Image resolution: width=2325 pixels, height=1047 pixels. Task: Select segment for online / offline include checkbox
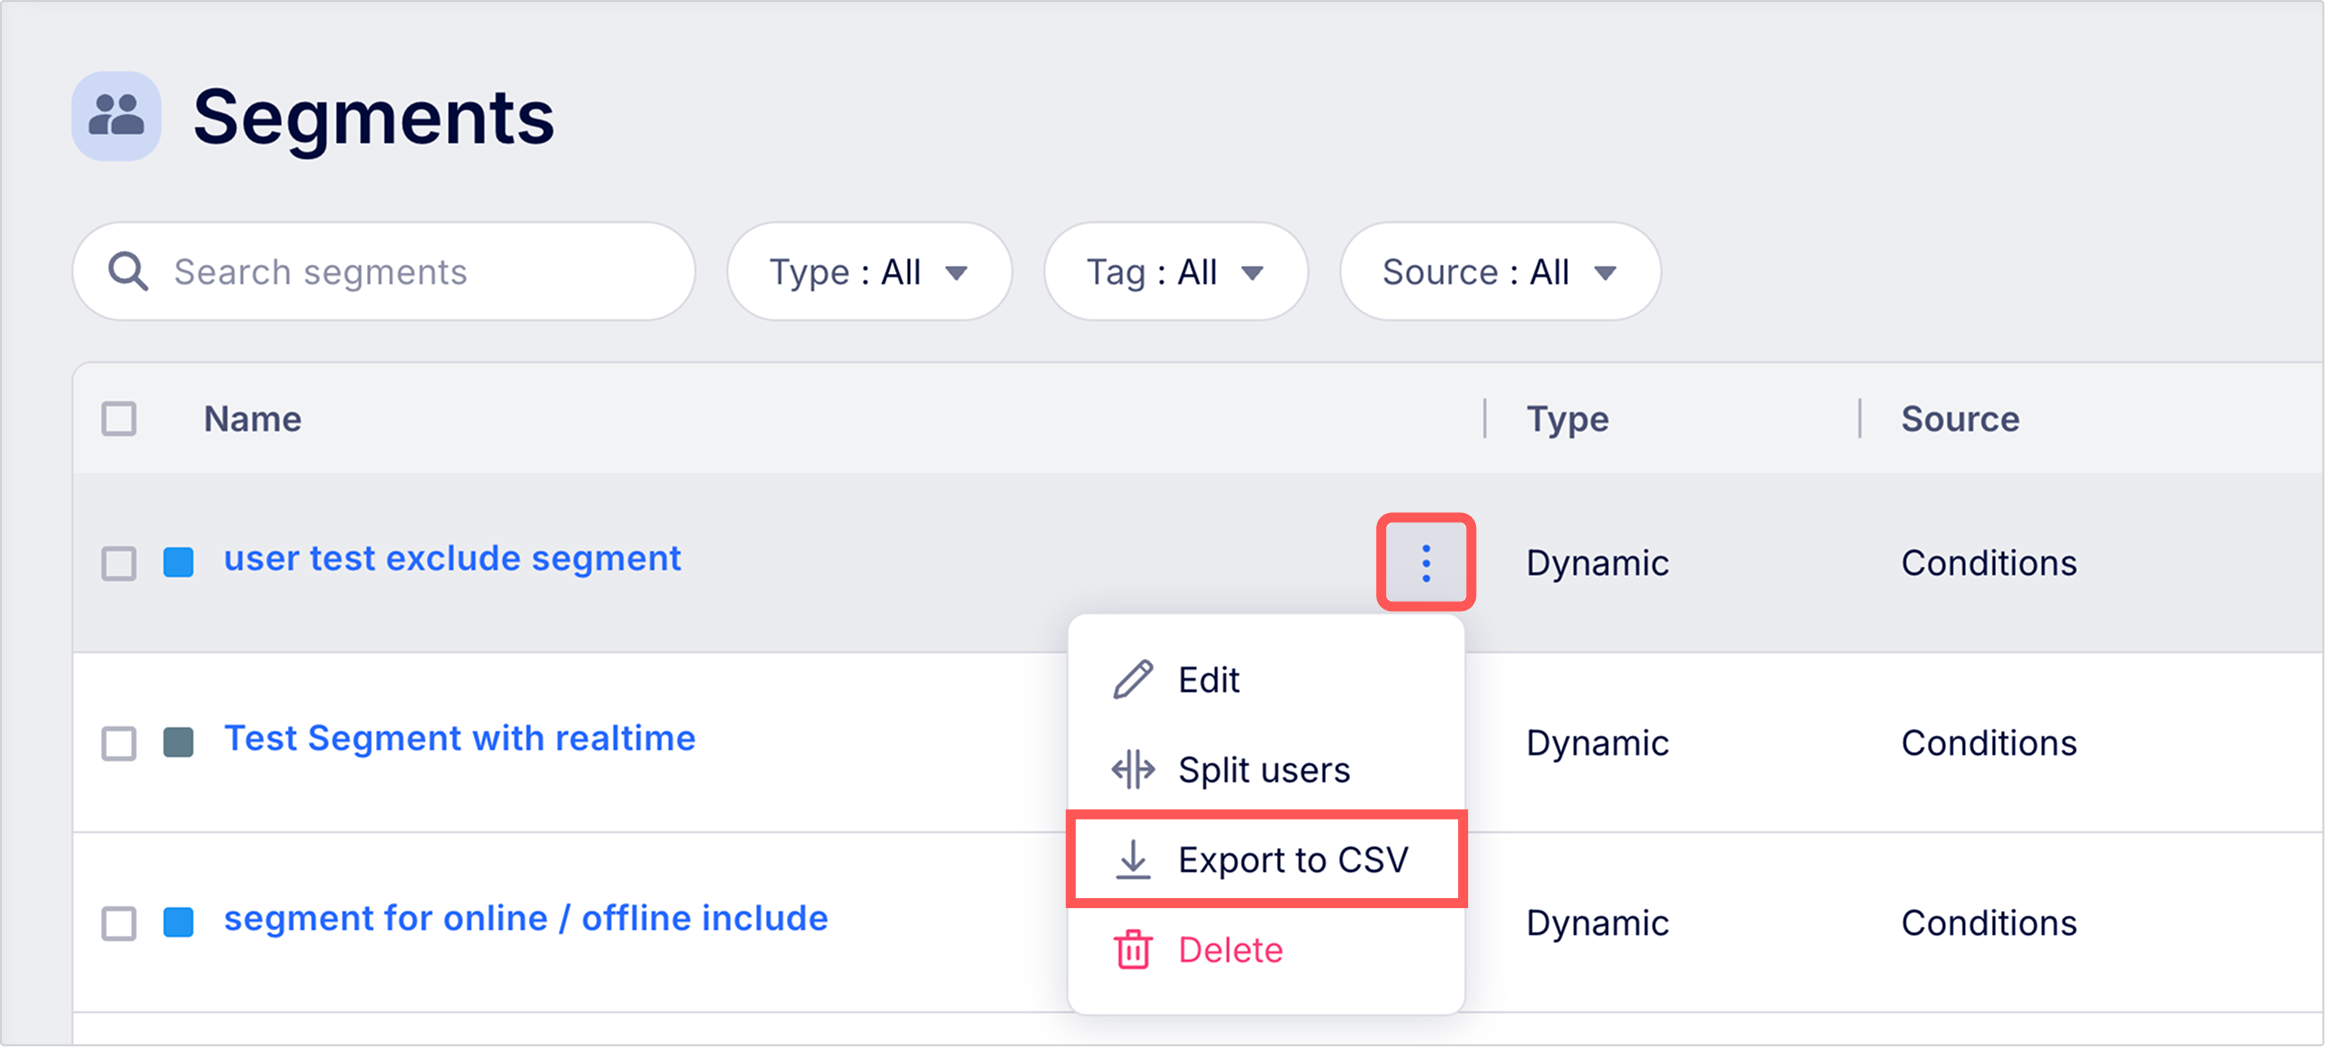(119, 923)
